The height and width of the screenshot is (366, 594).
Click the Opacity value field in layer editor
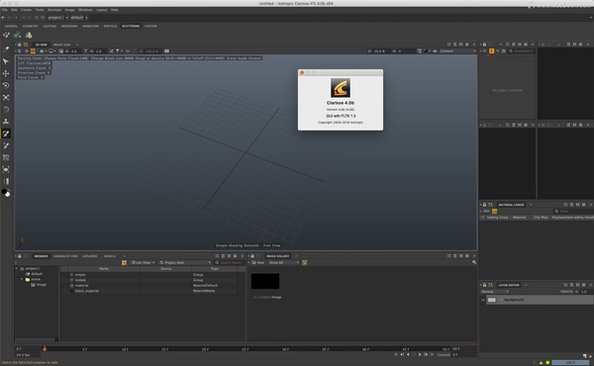586,292
